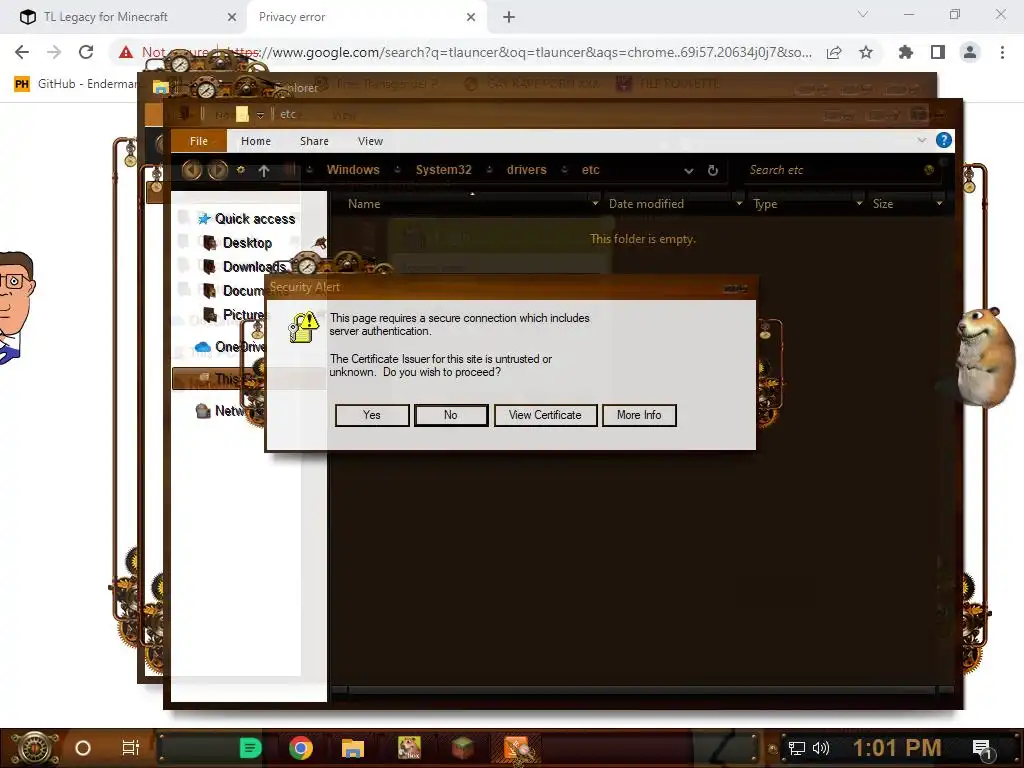The height and width of the screenshot is (768, 1024).
Task: Click No in the Security Alert dialog
Action: (x=451, y=415)
